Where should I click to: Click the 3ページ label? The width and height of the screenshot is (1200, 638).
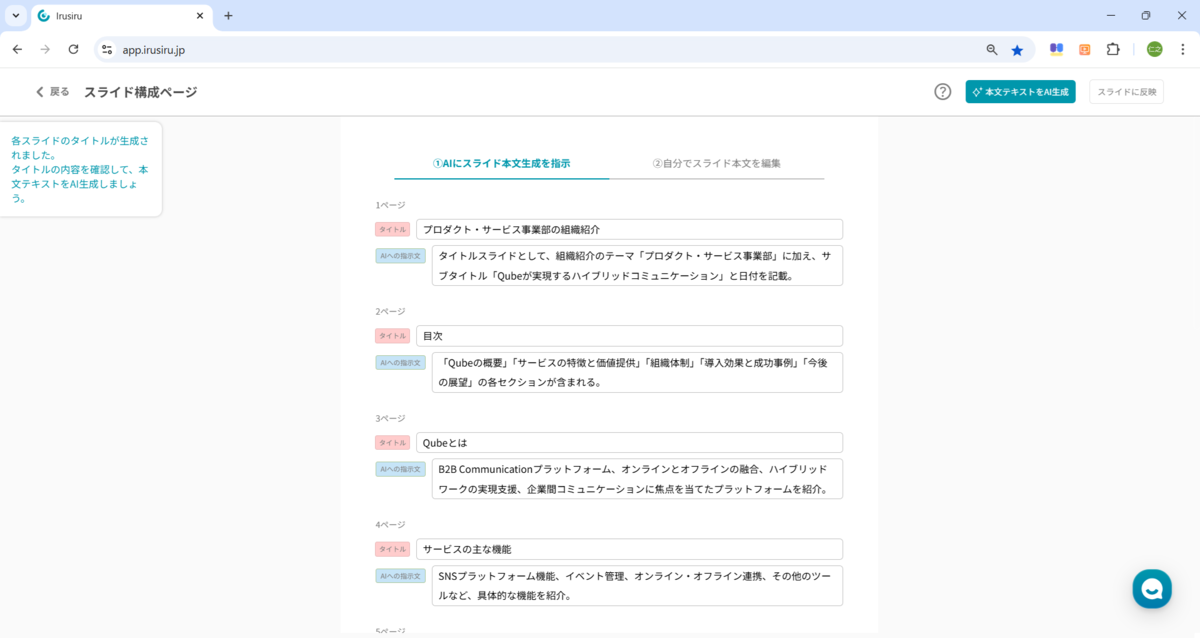[x=390, y=418]
